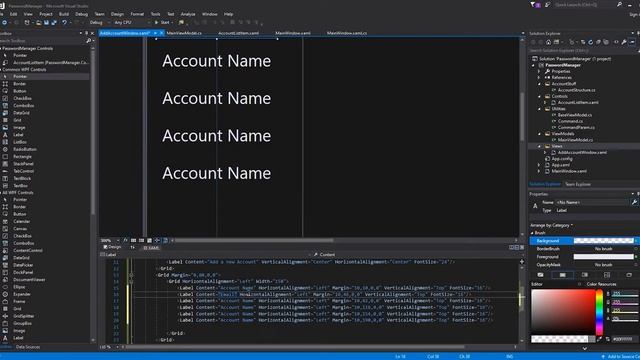Open the Data Sources tab at bottom left

(x=28, y=347)
